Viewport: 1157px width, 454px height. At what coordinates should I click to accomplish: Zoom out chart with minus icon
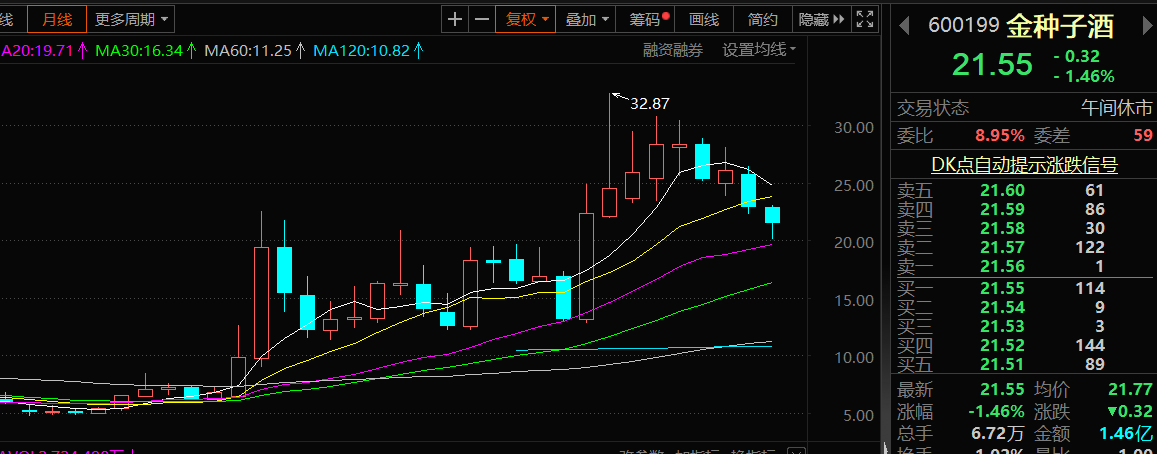coord(482,19)
